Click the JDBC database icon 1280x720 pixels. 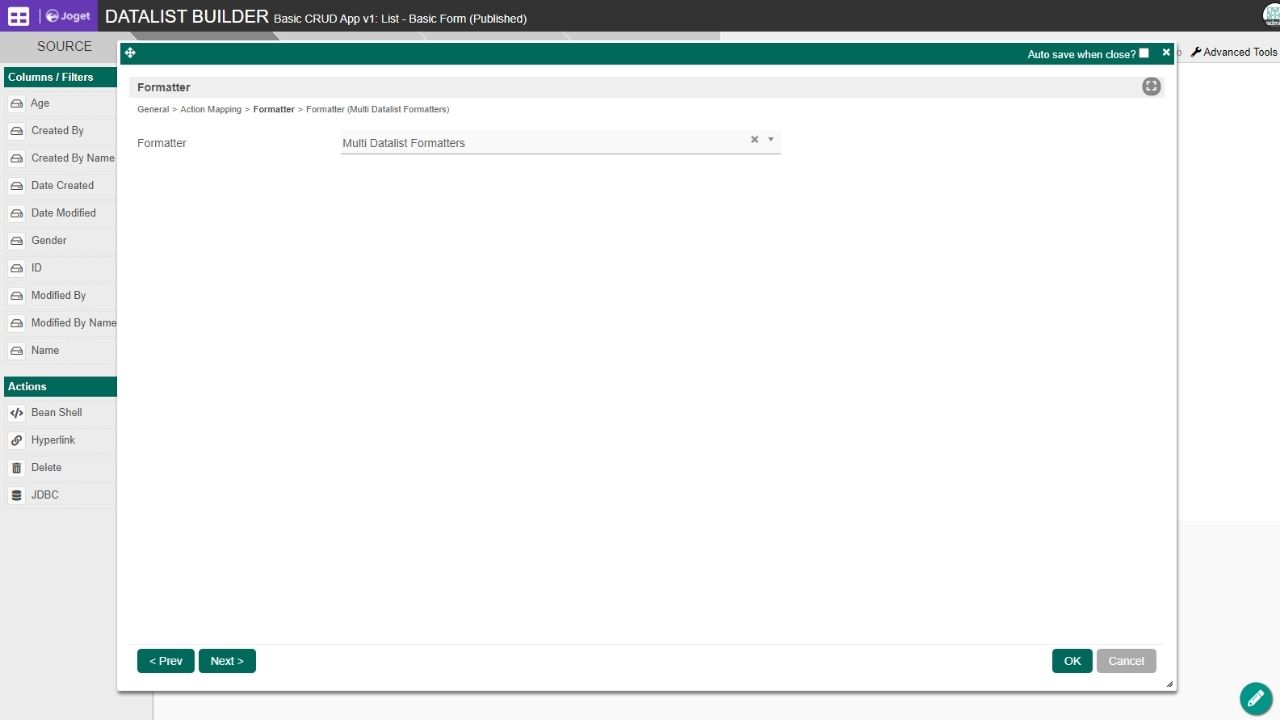(16, 496)
